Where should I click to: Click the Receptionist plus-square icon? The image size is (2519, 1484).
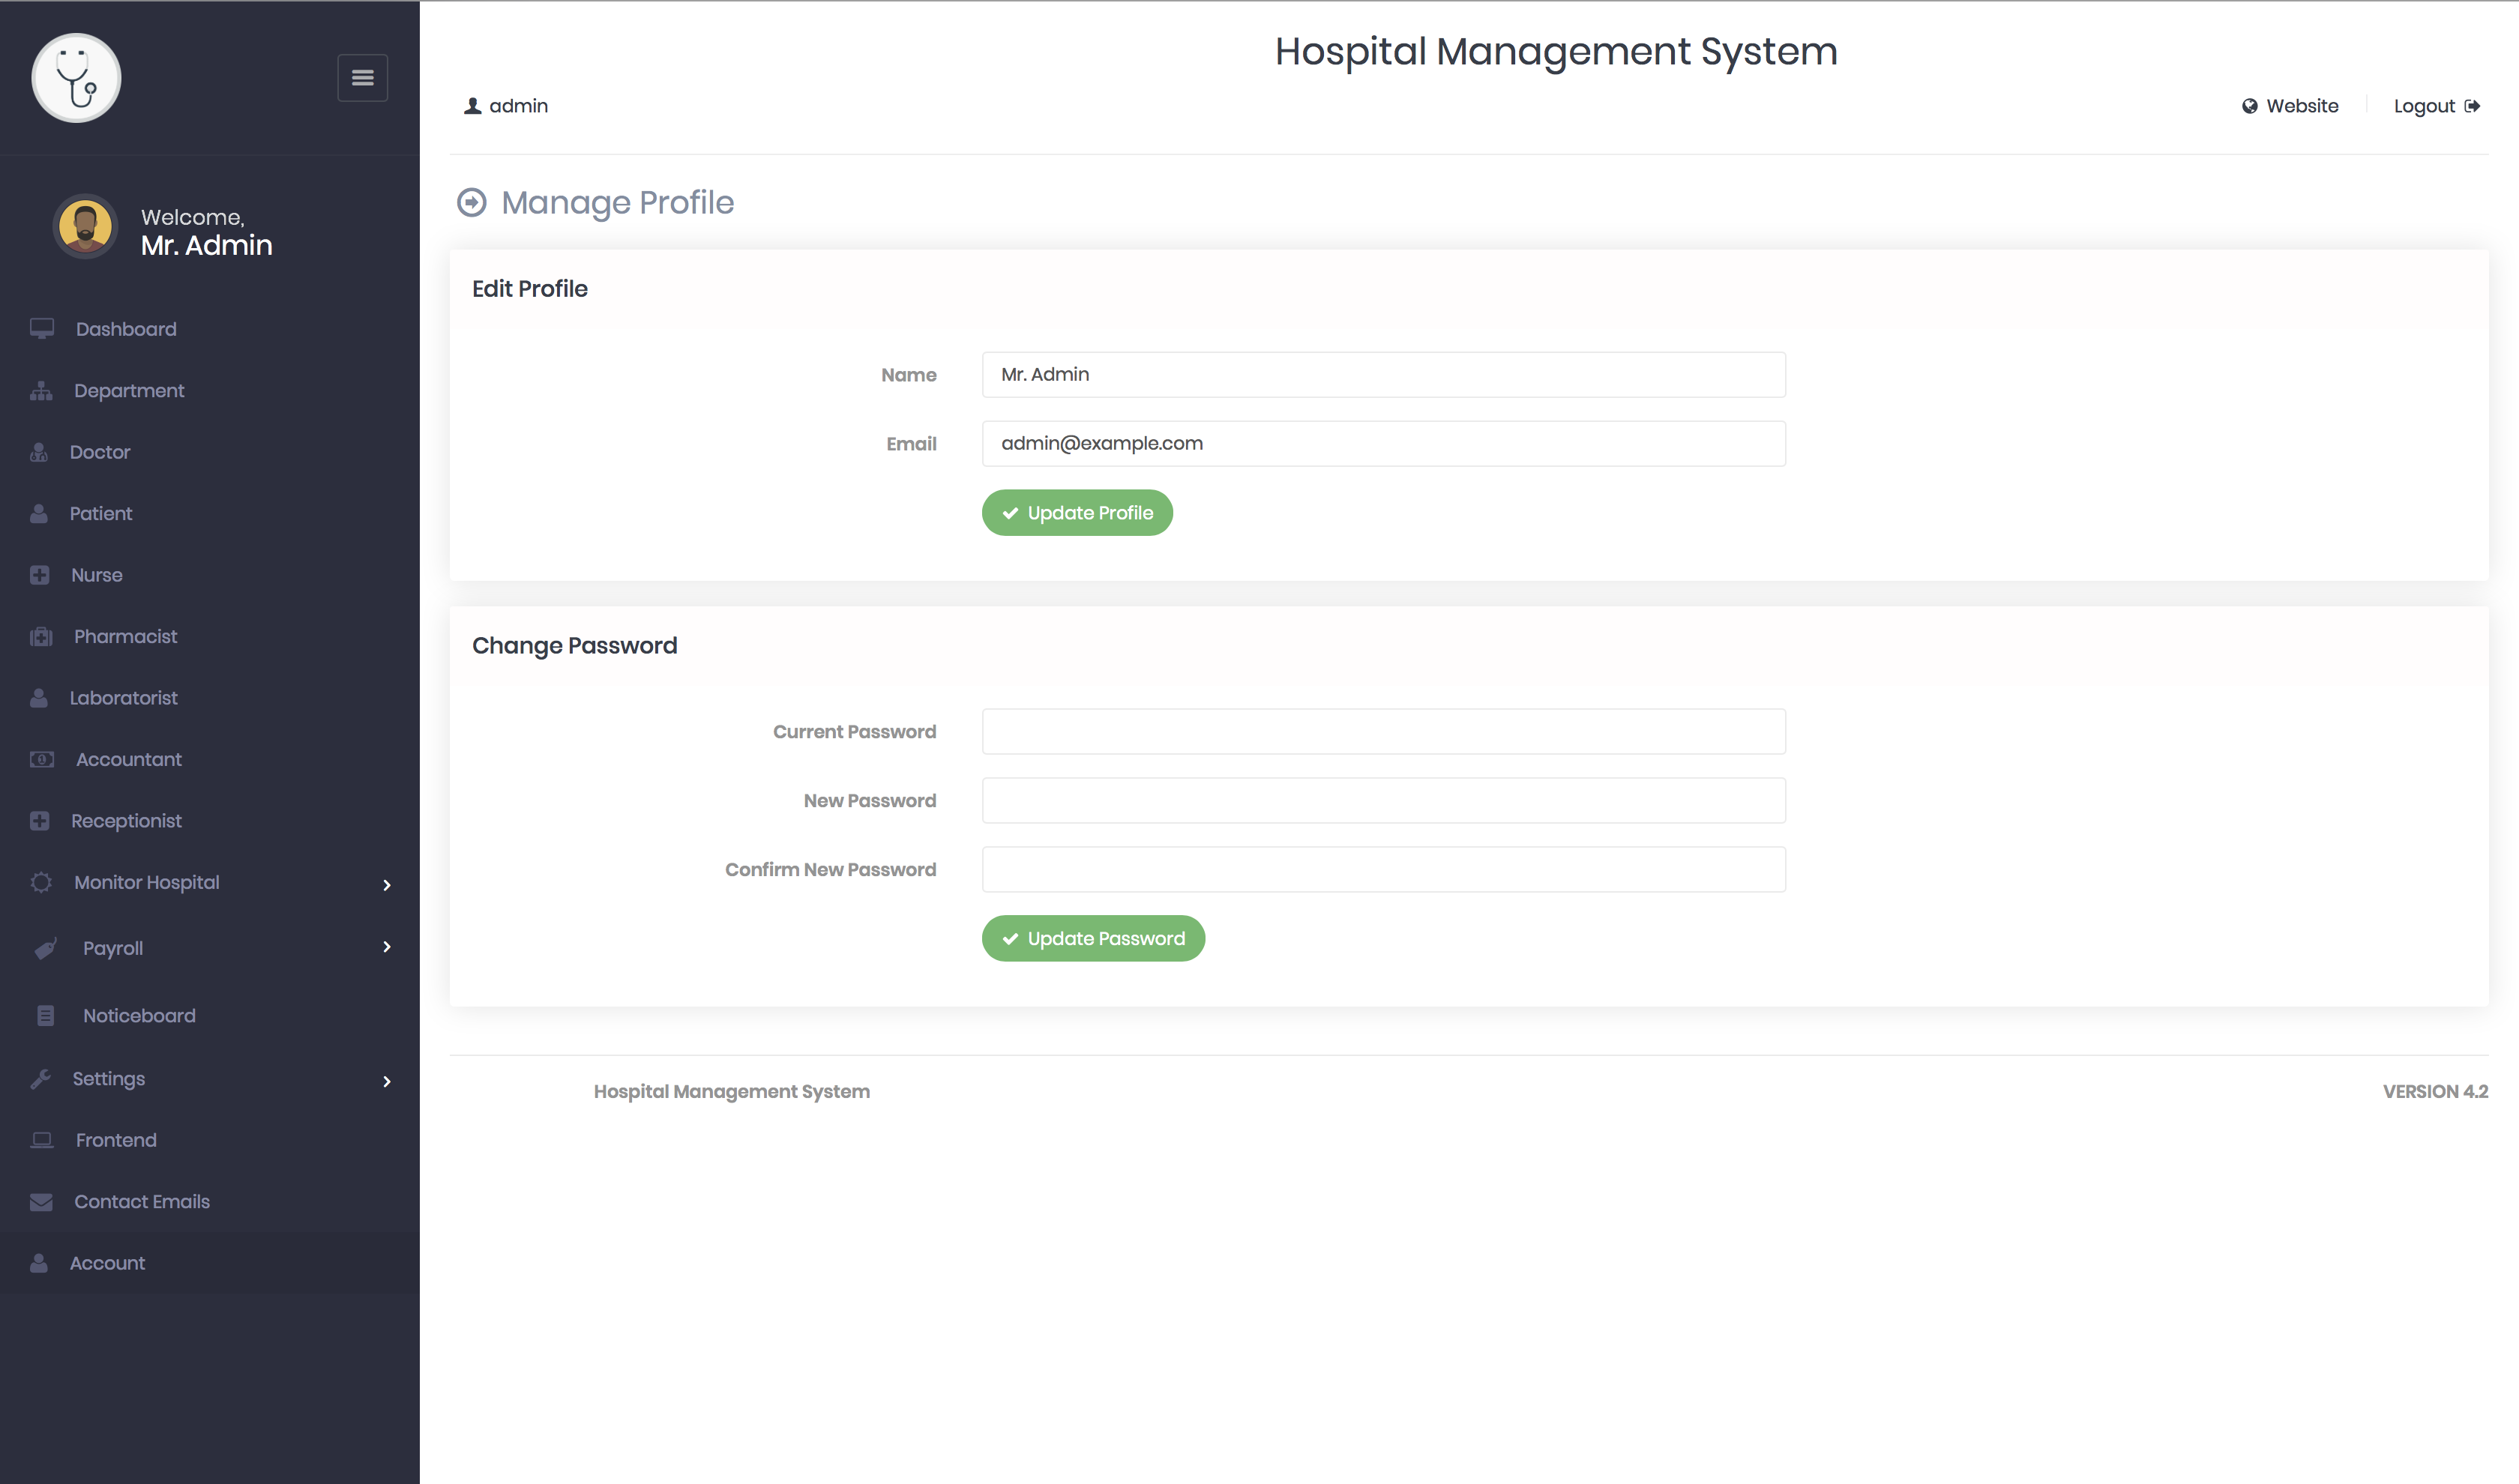pyautogui.click(x=40, y=821)
